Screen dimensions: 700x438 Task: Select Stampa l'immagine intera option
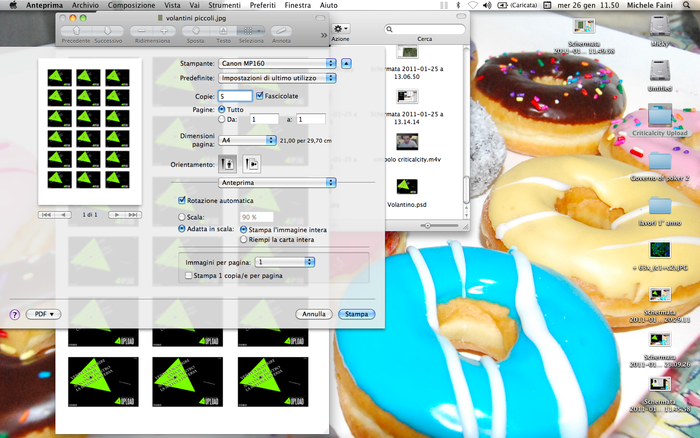[x=243, y=229]
